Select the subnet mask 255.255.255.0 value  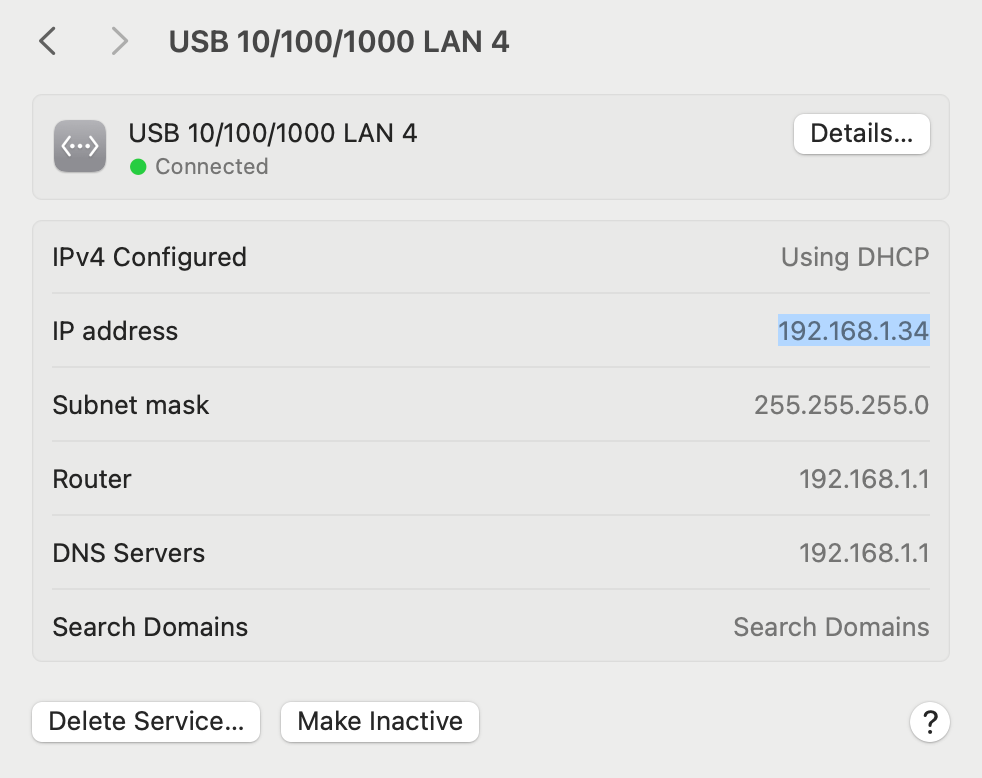coord(841,405)
